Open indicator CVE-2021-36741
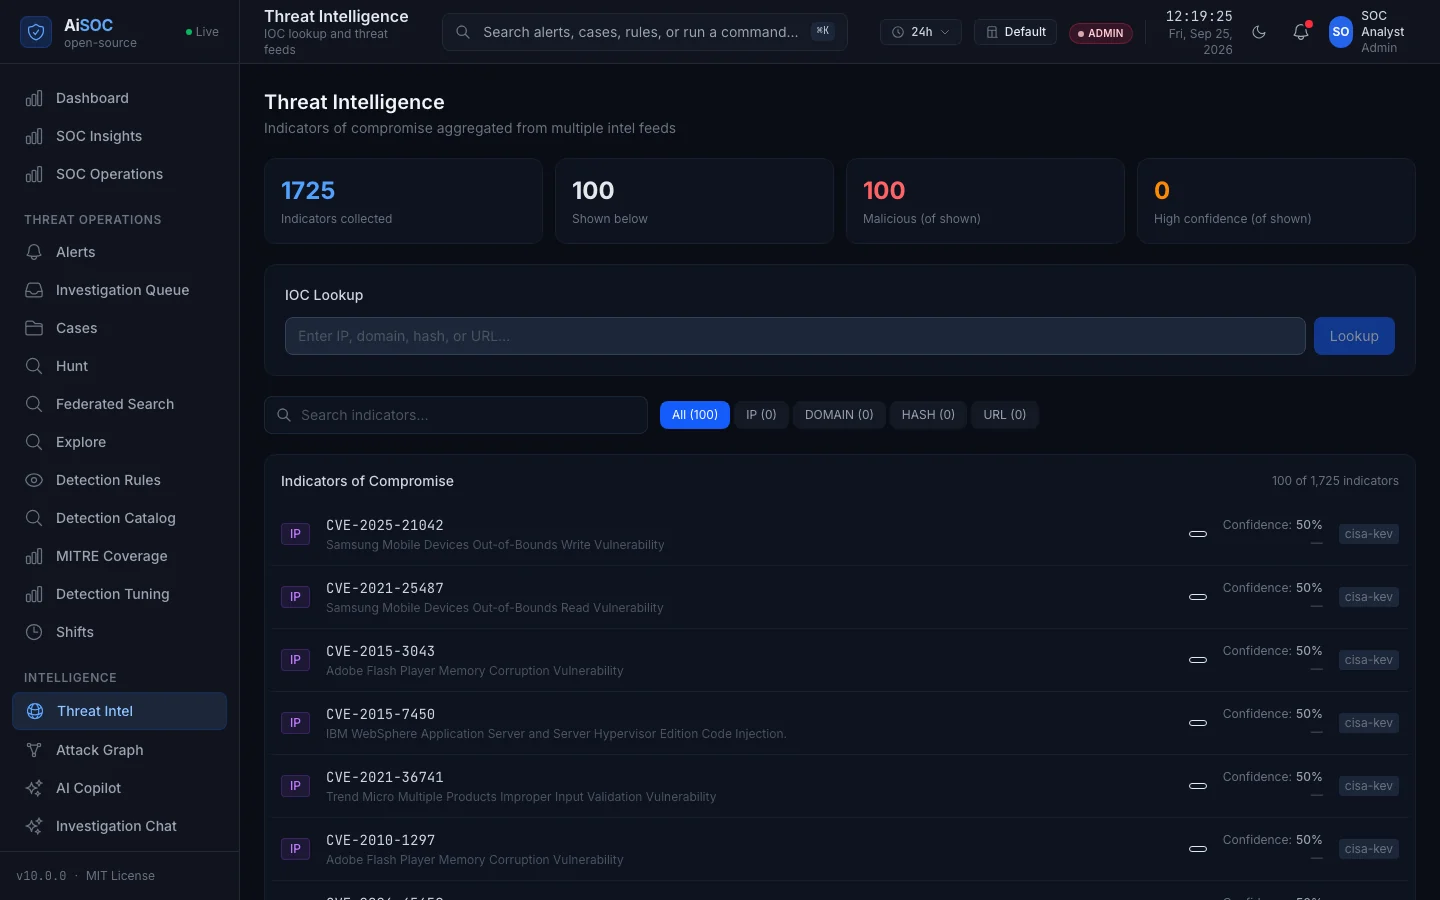The image size is (1440, 900). [x=840, y=786]
